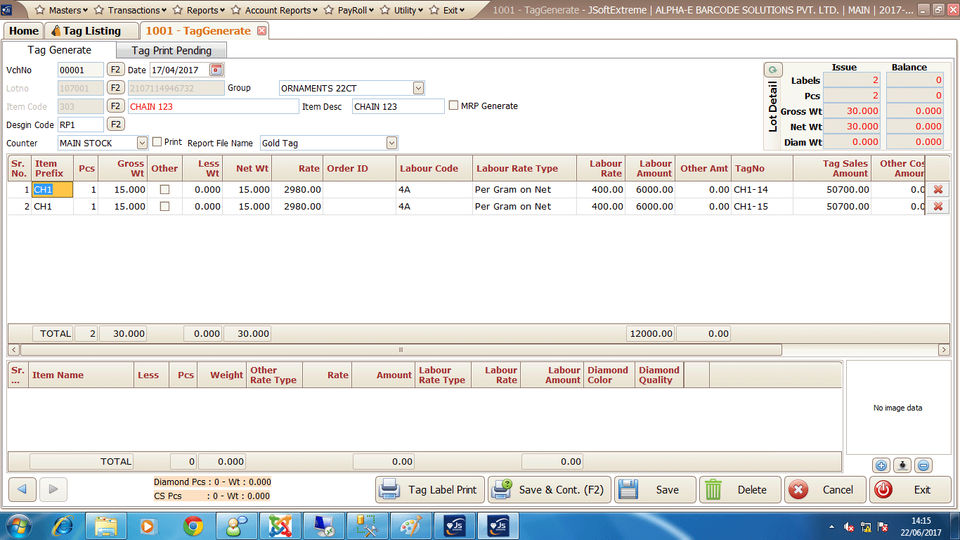Open Google Chrome from taskbar
The height and width of the screenshot is (540, 960).
click(193, 526)
